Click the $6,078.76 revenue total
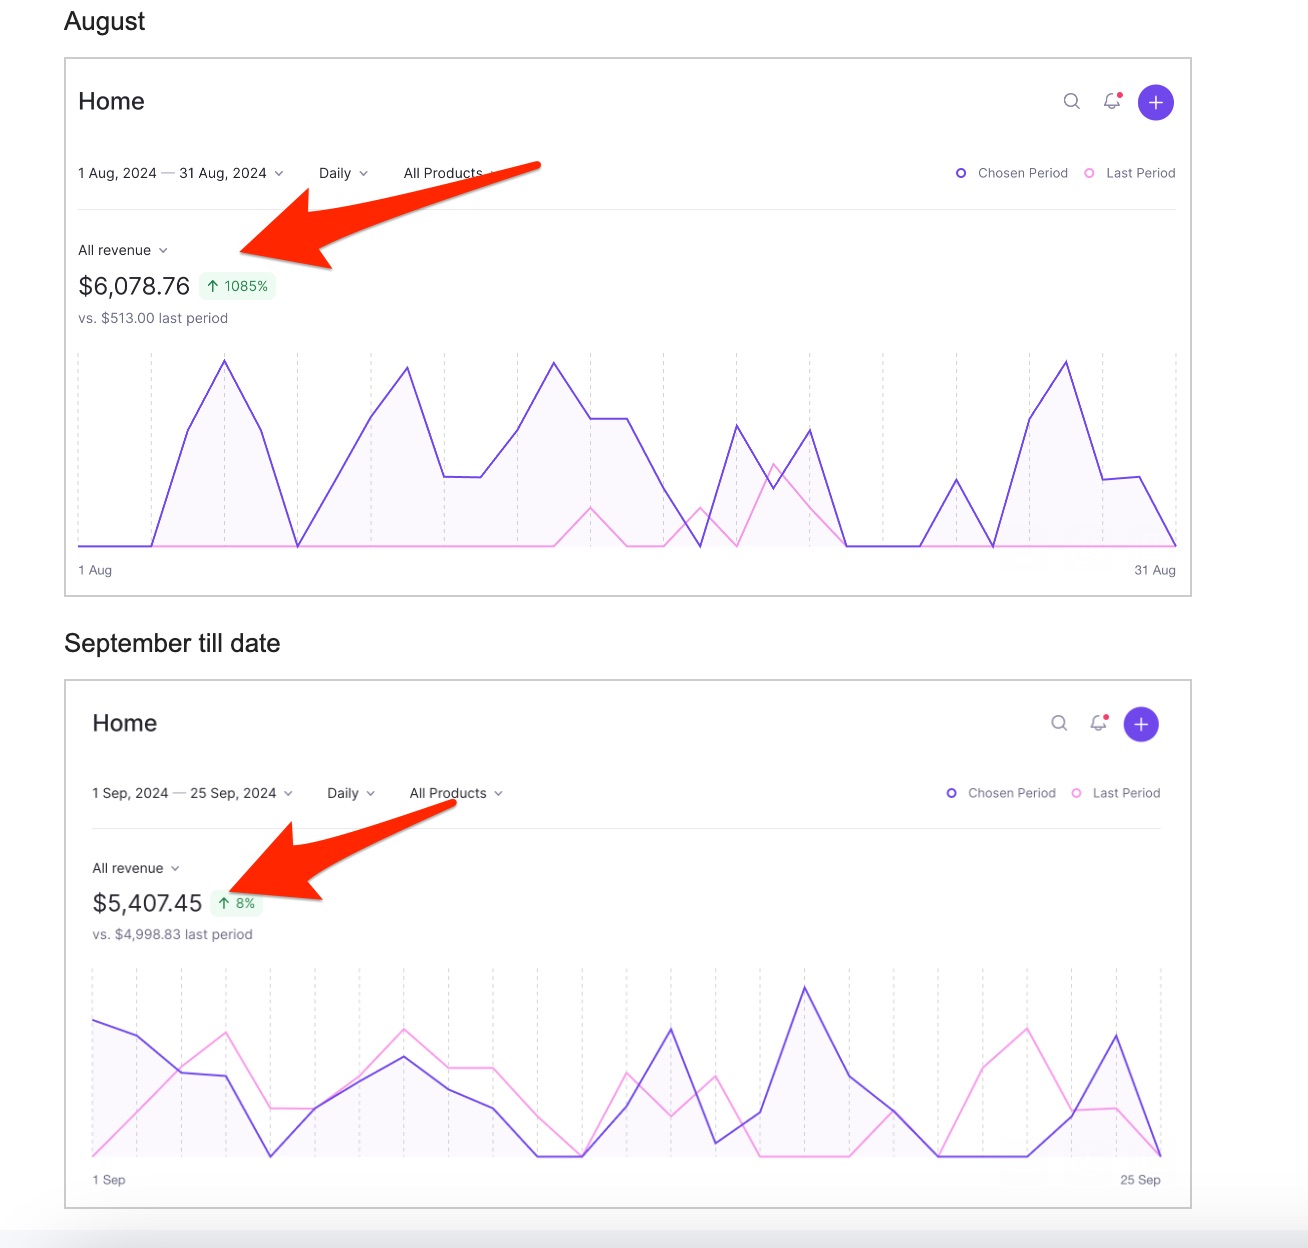Image resolution: width=1308 pixels, height=1248 pixels. coord(134,286)
